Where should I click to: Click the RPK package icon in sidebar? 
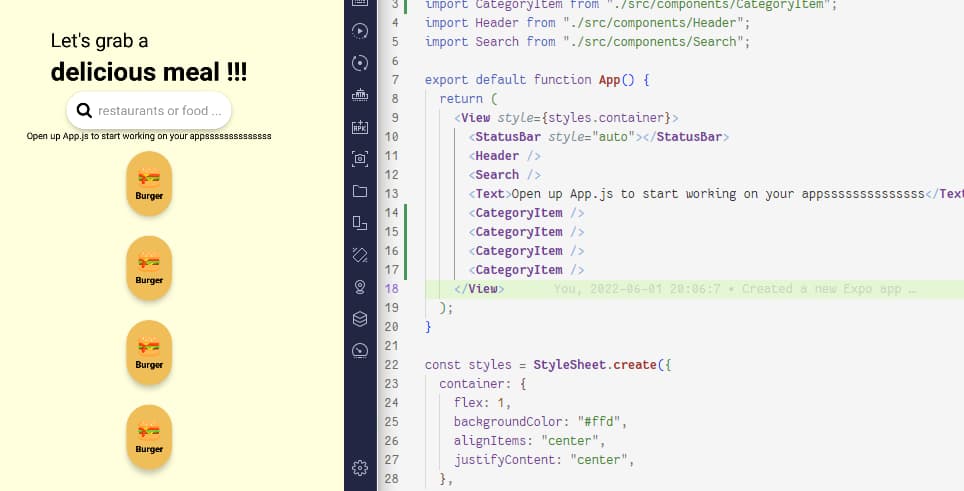click(360, 127)
